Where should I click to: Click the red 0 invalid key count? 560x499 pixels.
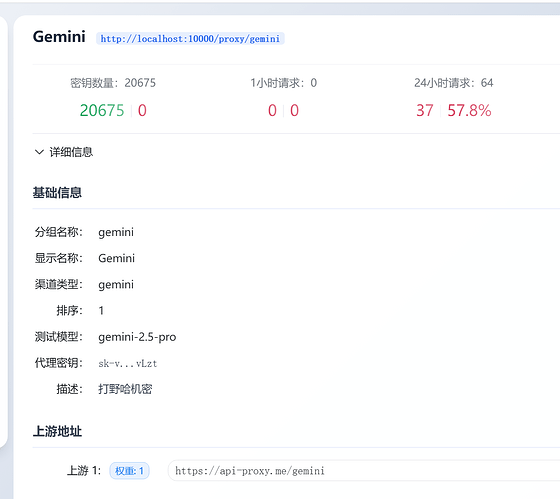point(142,110)
